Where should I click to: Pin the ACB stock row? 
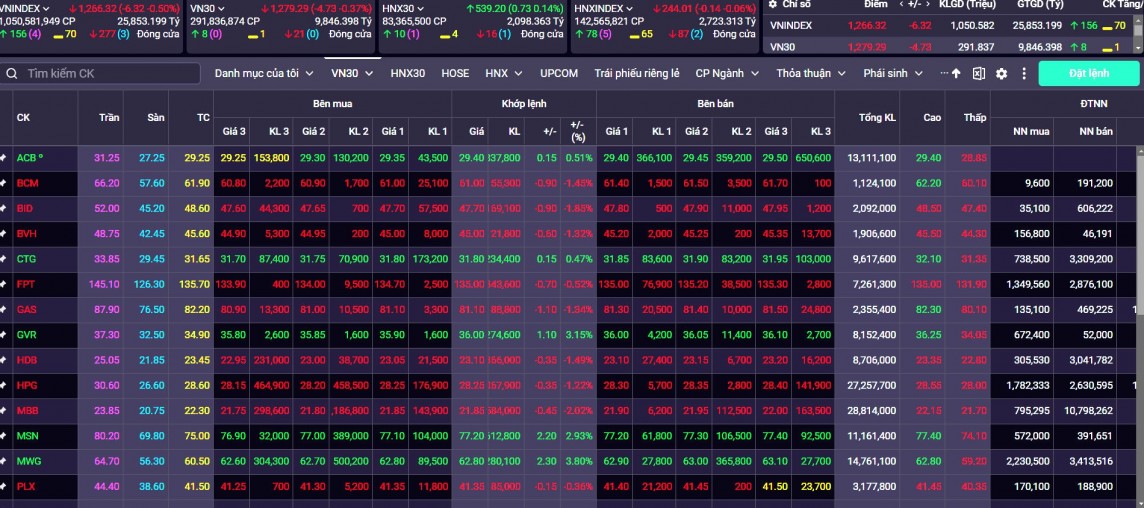point(4,158)
